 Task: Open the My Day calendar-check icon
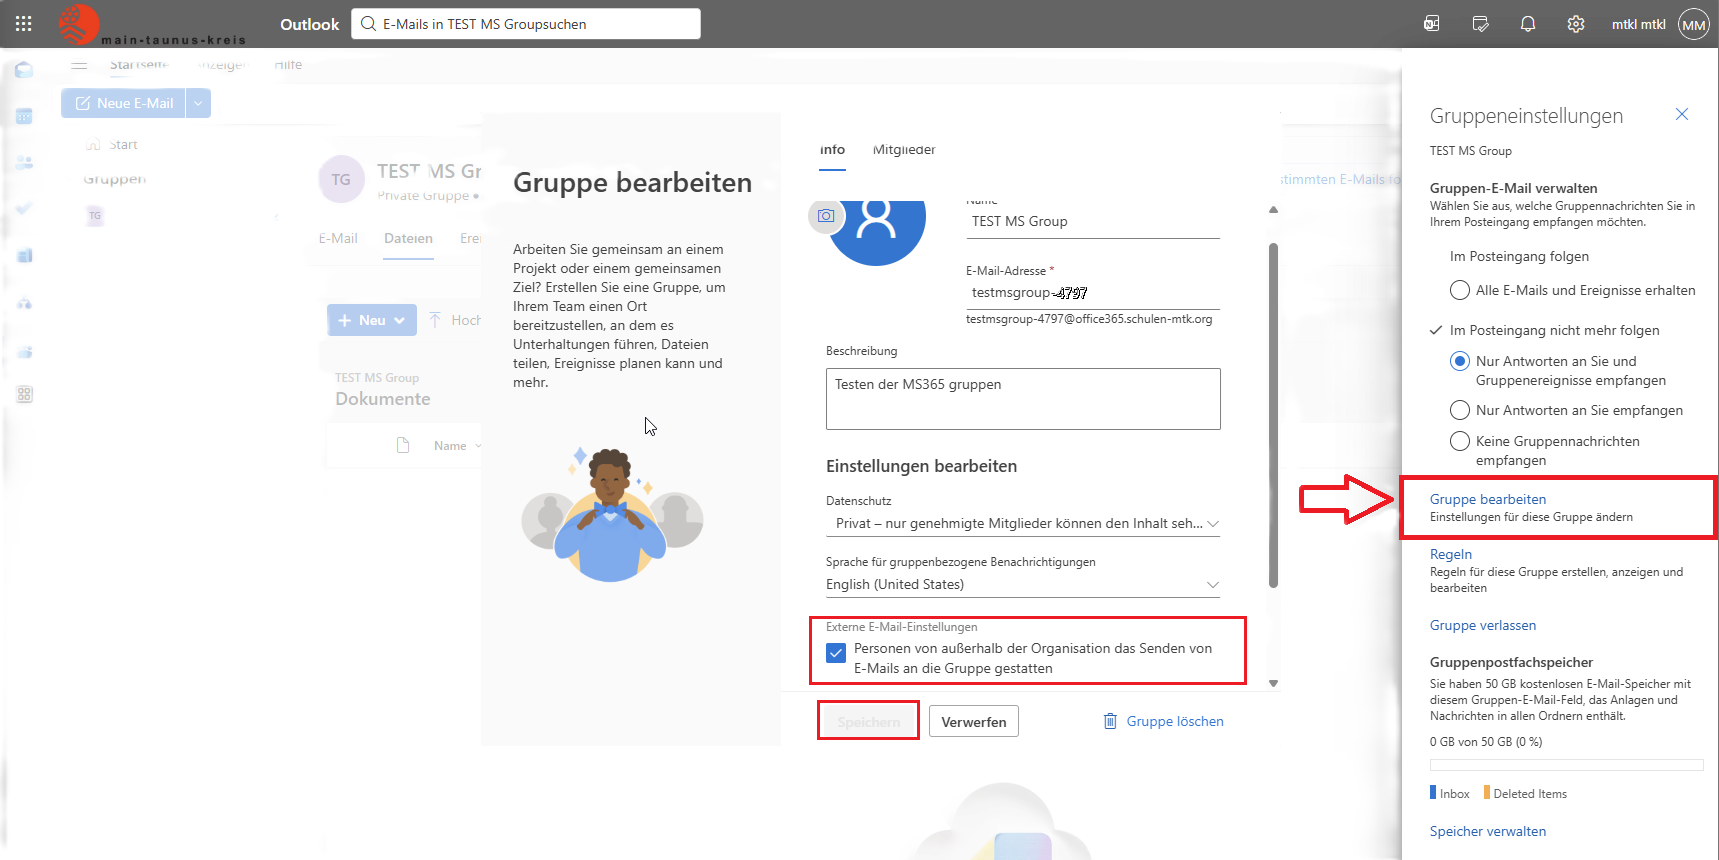coord(1481,24)
